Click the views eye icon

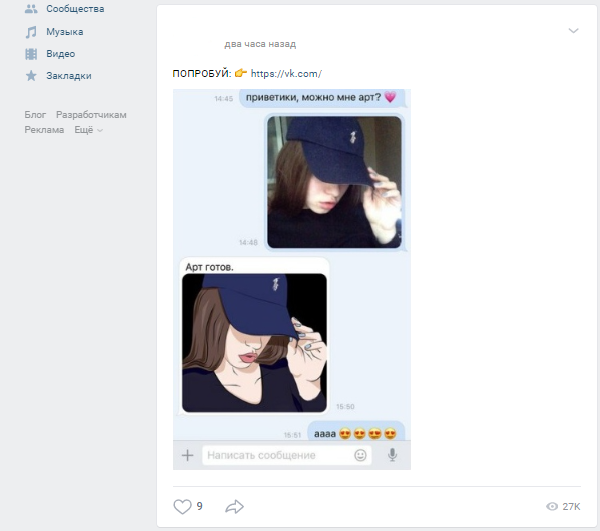point(552,507)
